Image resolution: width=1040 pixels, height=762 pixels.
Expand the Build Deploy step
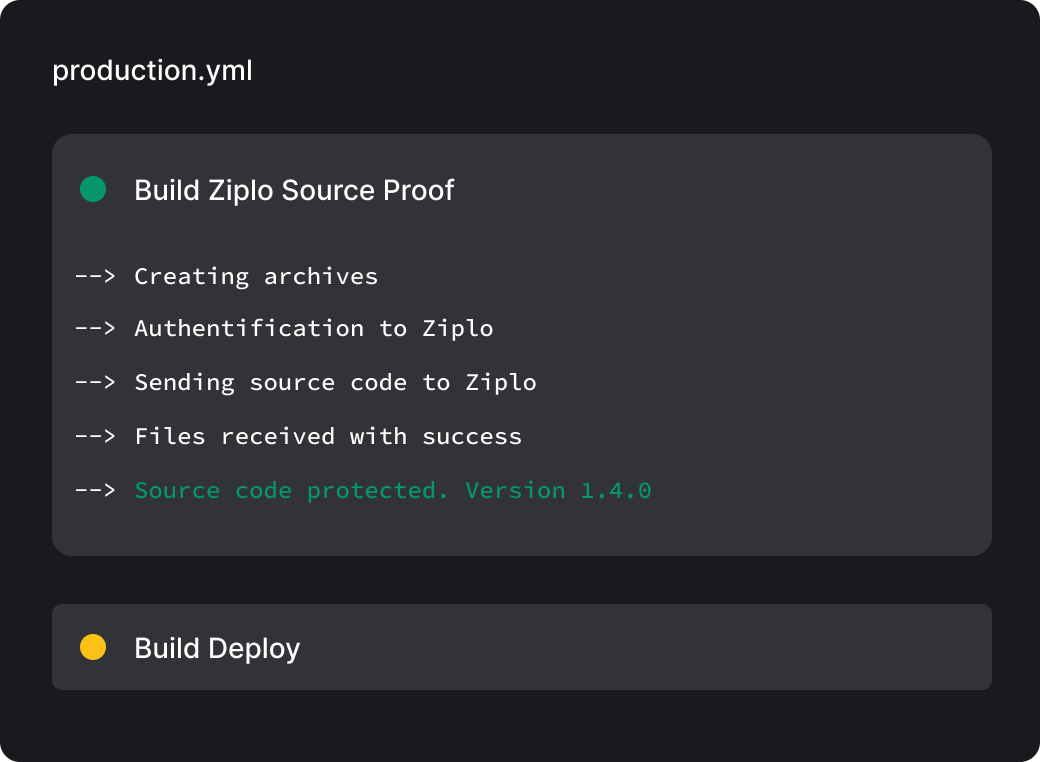point(521,647)
